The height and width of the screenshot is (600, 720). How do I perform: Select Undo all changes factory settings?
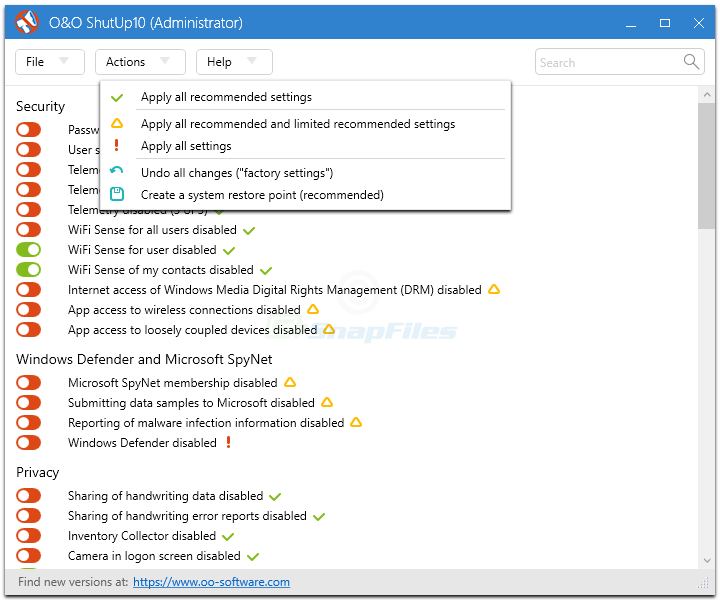(x=236, y=173)
